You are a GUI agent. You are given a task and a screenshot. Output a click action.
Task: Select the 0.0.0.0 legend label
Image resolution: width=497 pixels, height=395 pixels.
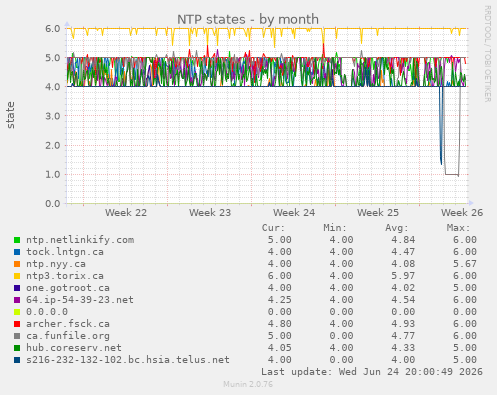point(47,312)
